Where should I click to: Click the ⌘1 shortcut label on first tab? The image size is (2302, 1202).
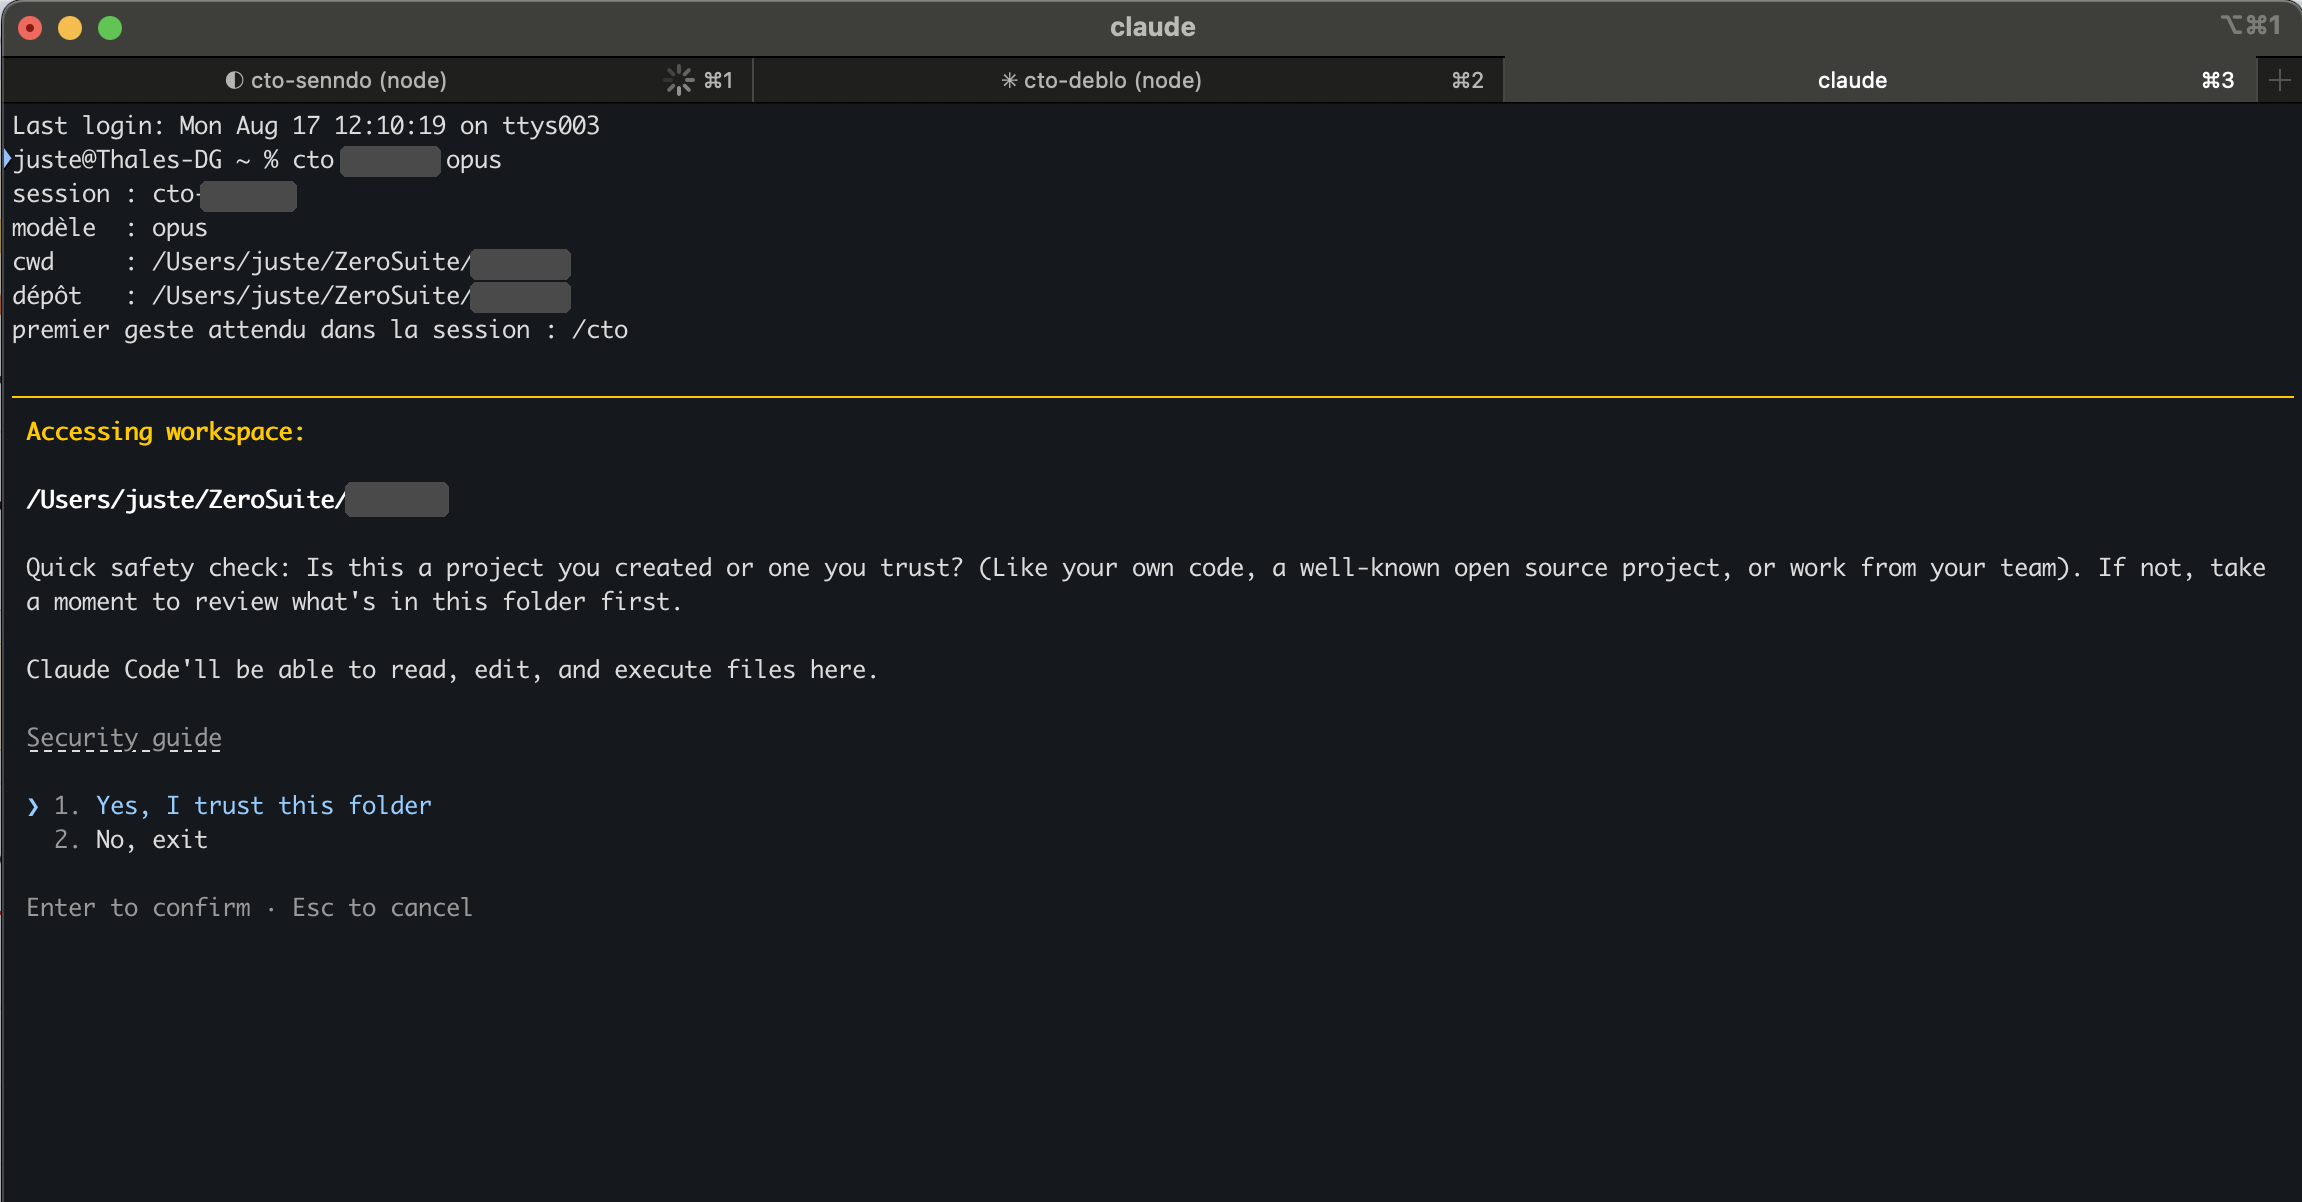[718, 80]
